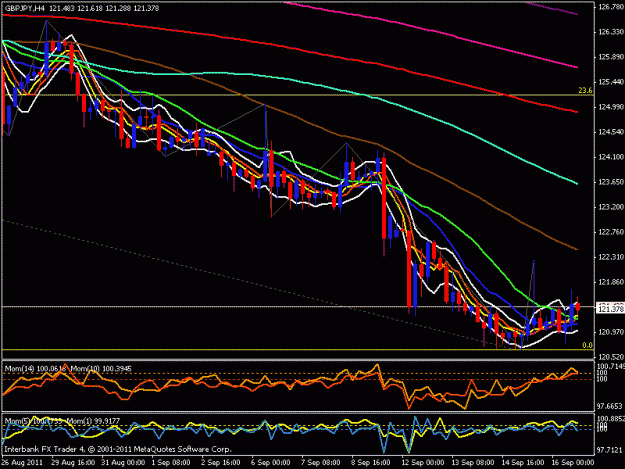The image size is (625, 469).
Task: Select the 126.780 price axis label
Action: click(x=610, y=6)
